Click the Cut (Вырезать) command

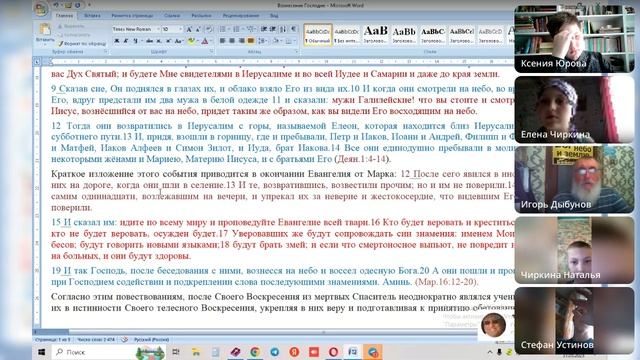tap(72, 26)
